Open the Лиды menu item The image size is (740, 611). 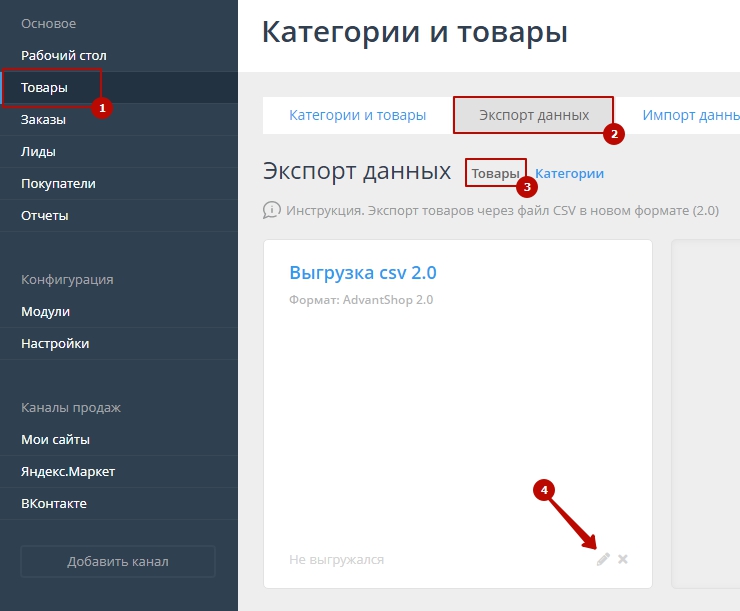click(x=38, y=152)
